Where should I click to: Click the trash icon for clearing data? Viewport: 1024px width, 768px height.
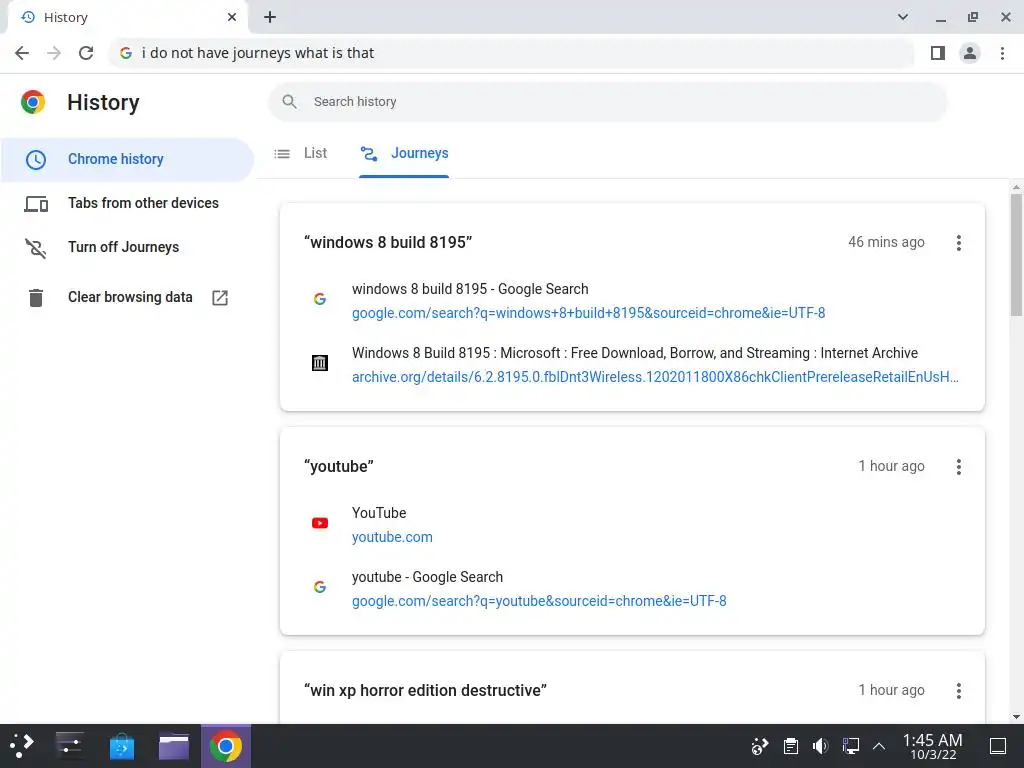[36, 298]
